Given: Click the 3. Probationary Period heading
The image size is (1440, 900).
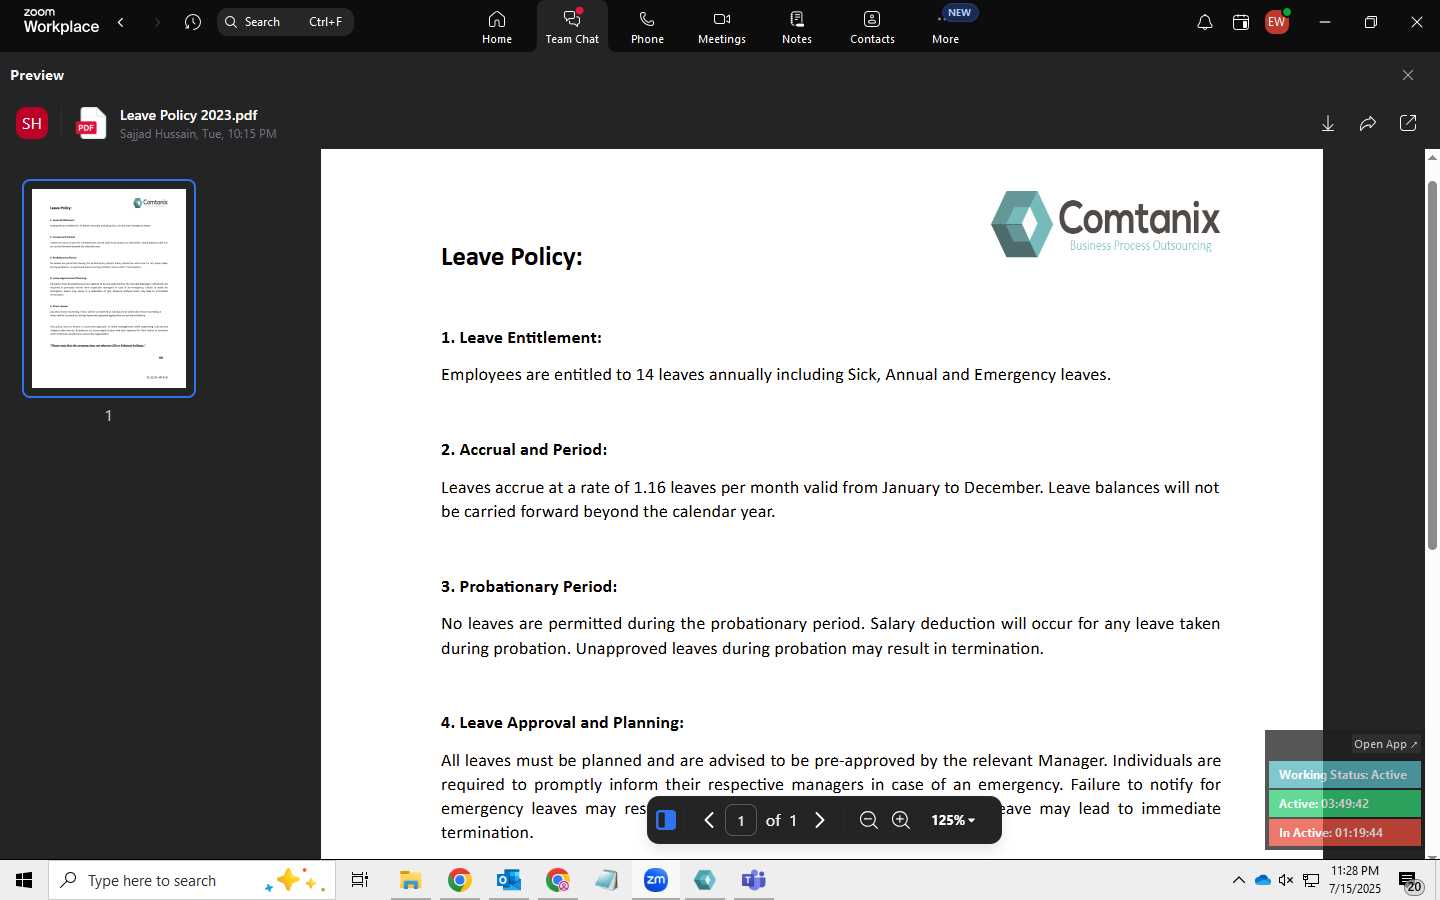Looking at the screenshot, I should point(529,587).
